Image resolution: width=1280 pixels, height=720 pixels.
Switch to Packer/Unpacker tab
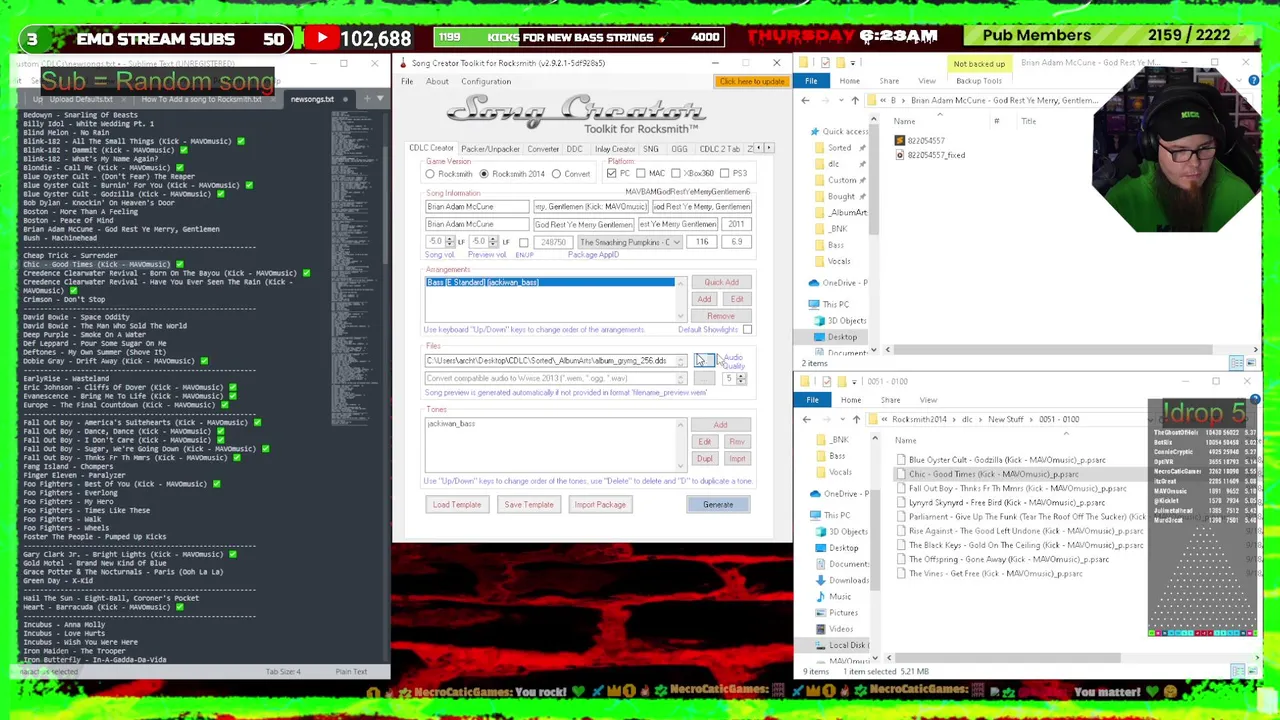[x=490, y=149]
